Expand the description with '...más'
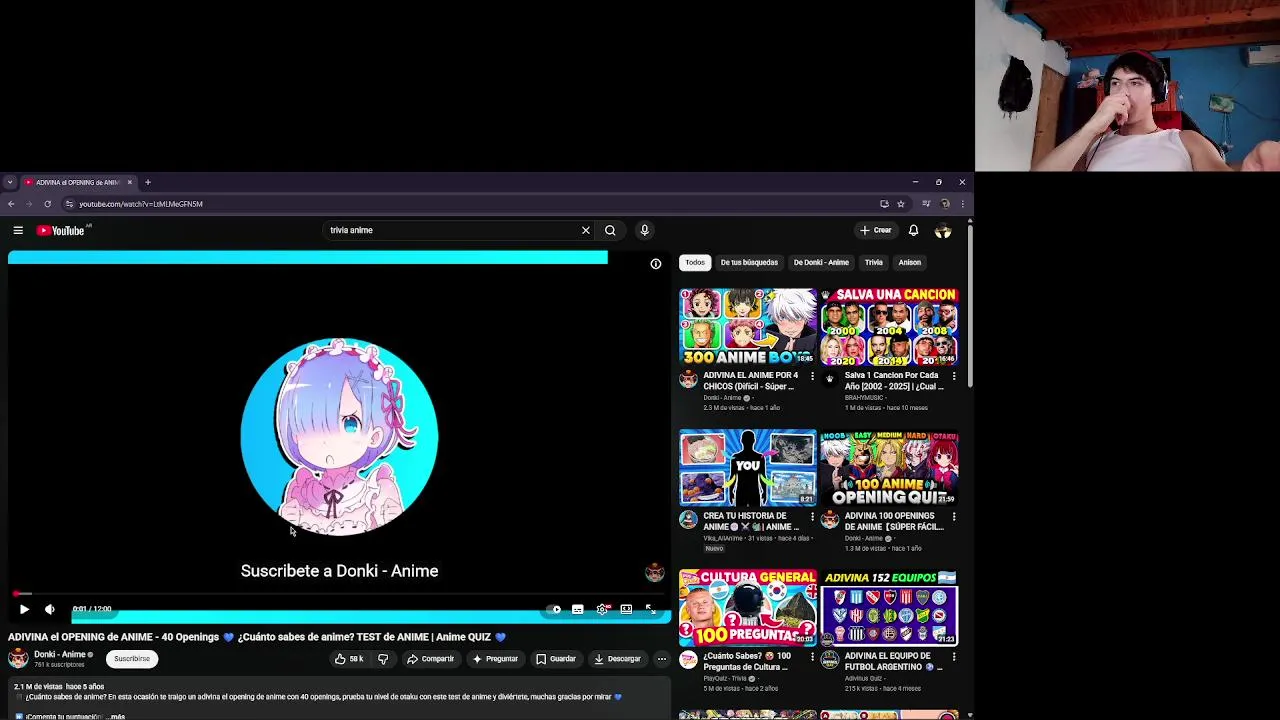The height and width of the screenshot is (720, 1280). [x=116, y=716]
